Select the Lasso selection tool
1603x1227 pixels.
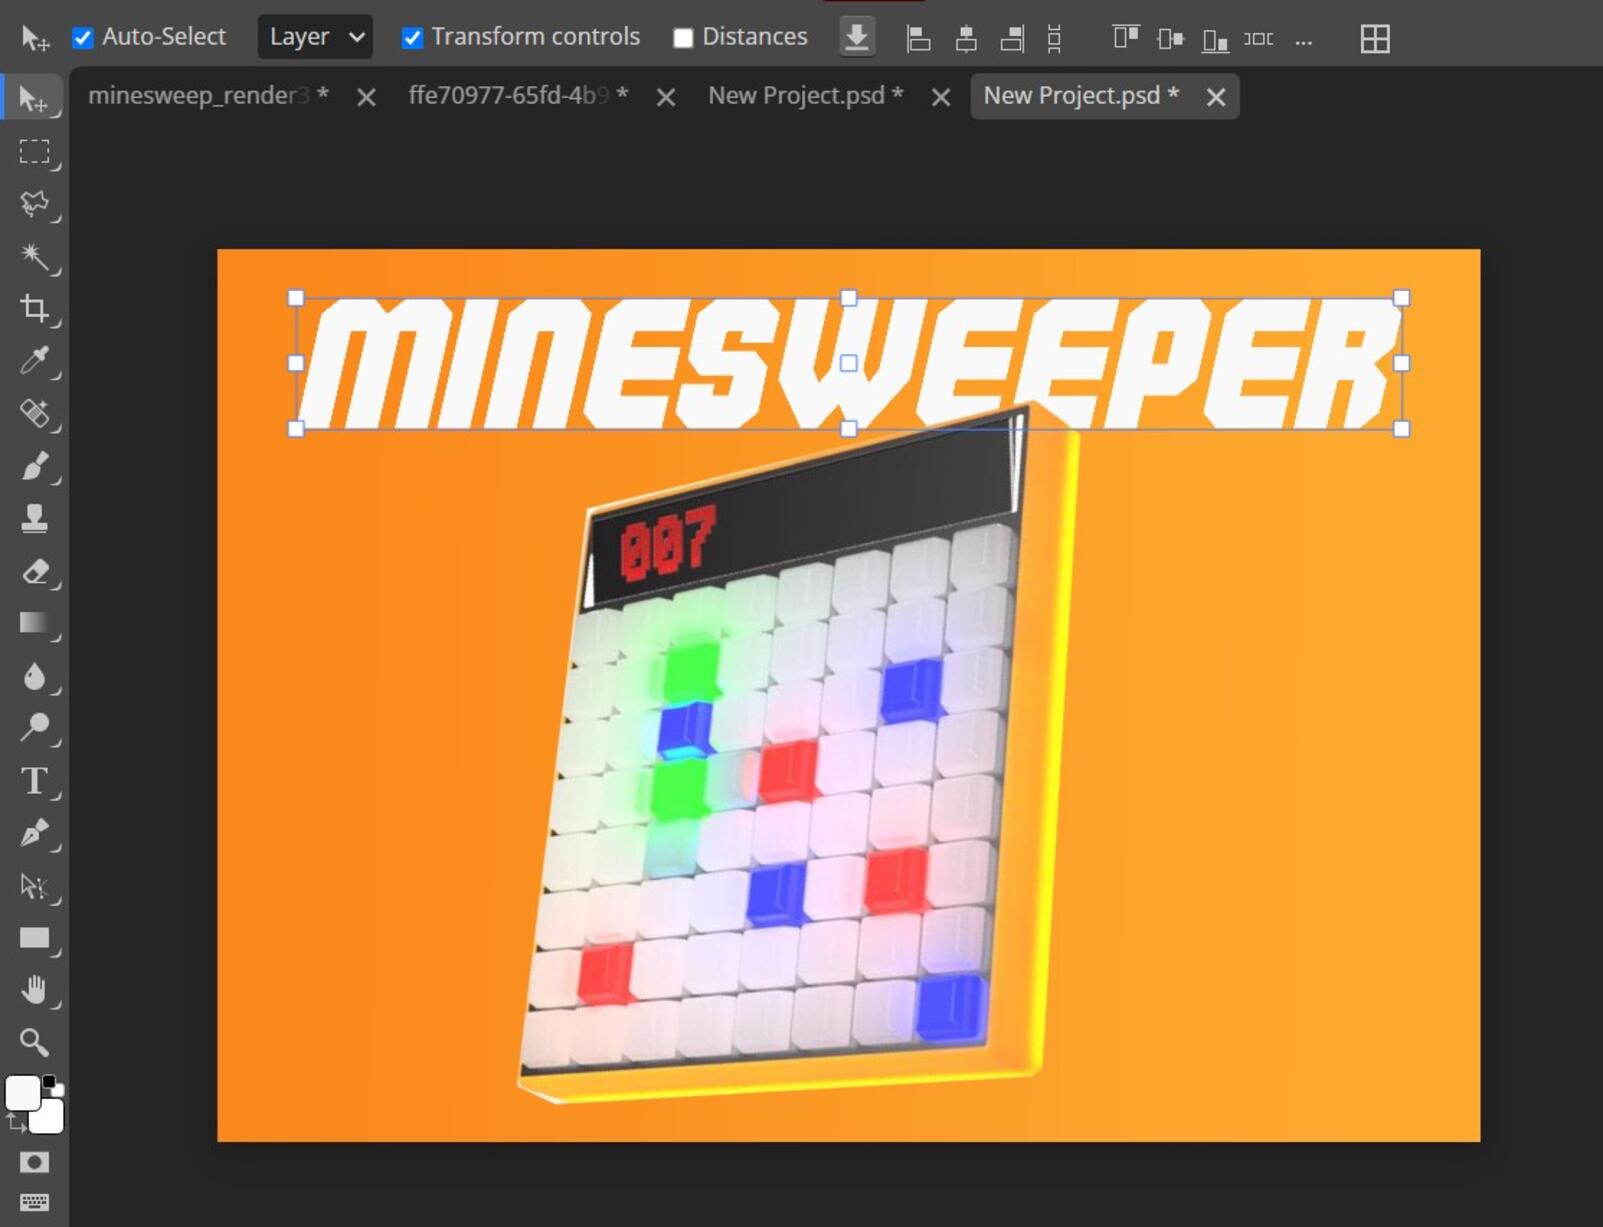pyautogui.click(x=34, y=203)
